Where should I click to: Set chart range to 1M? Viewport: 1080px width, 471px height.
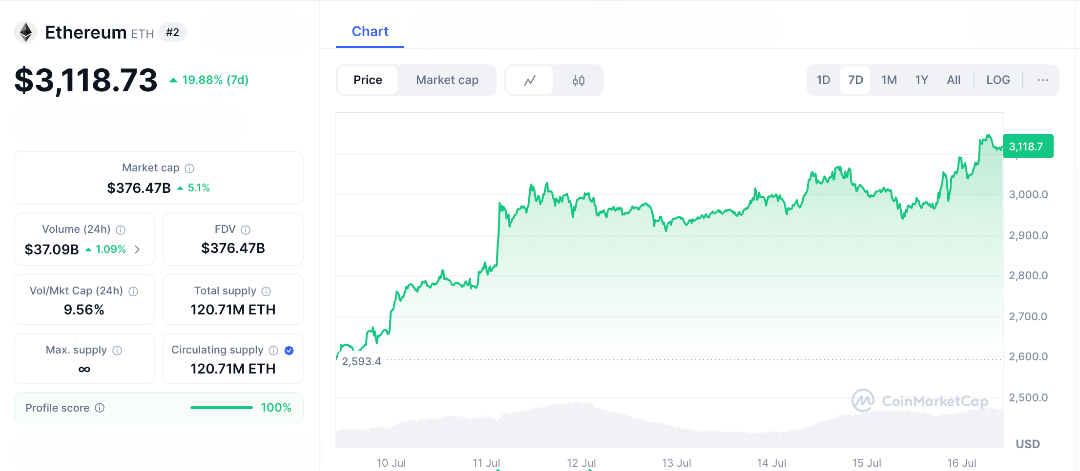(x=889, y=81)
